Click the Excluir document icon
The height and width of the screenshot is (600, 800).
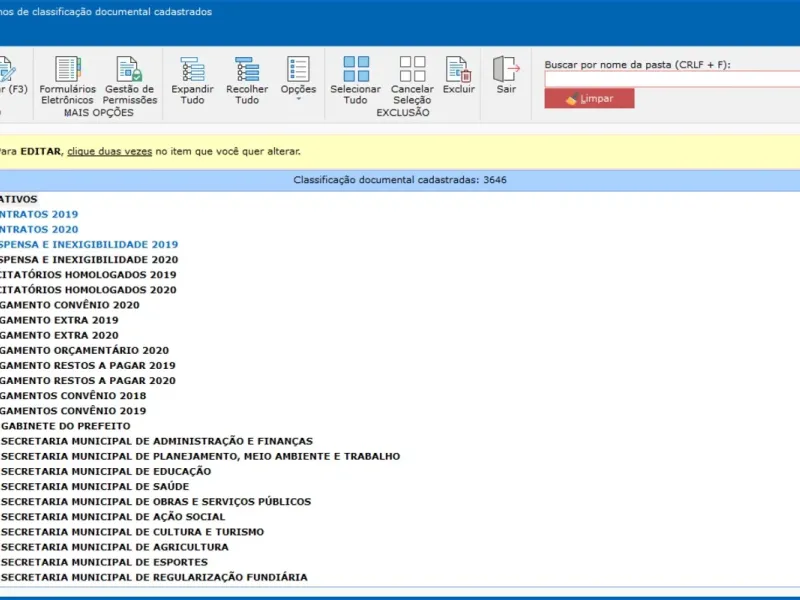click(x=458, y=69)
